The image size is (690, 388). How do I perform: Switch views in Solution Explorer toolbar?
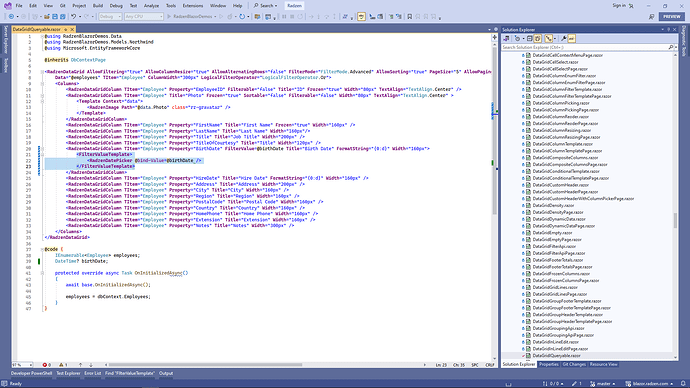(506, 39)
